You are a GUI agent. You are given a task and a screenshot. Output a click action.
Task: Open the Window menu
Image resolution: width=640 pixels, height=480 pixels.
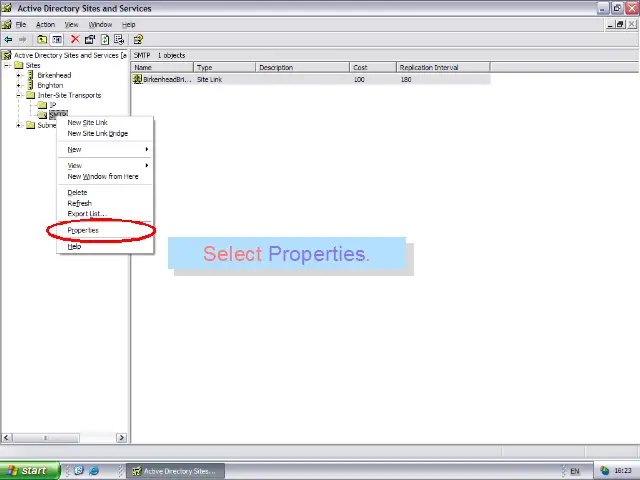(100, 24)
